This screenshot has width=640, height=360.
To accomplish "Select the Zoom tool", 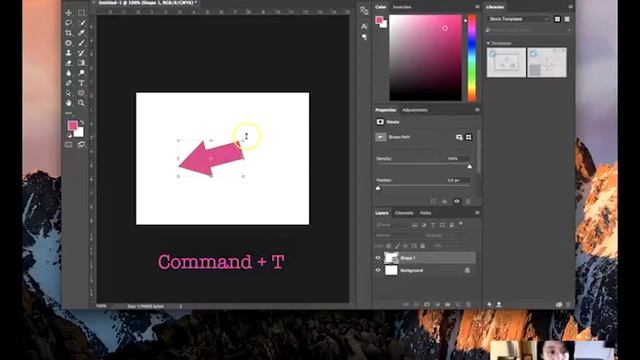I will [81, 103].
